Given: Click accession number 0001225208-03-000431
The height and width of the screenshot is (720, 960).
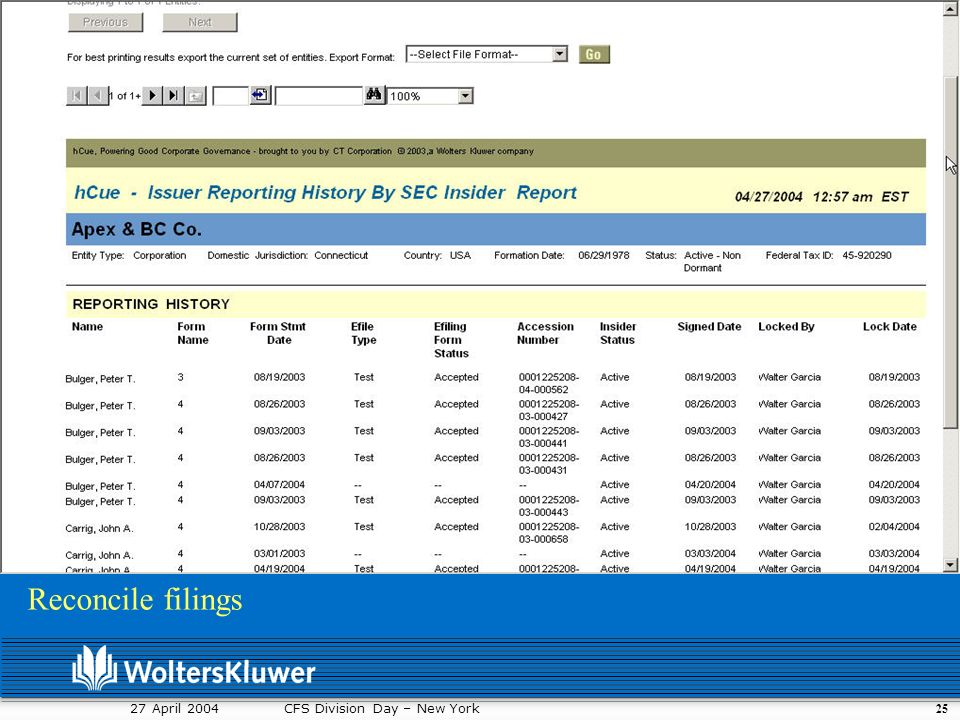Looking at the screenshot, I should tap(549, 464).
